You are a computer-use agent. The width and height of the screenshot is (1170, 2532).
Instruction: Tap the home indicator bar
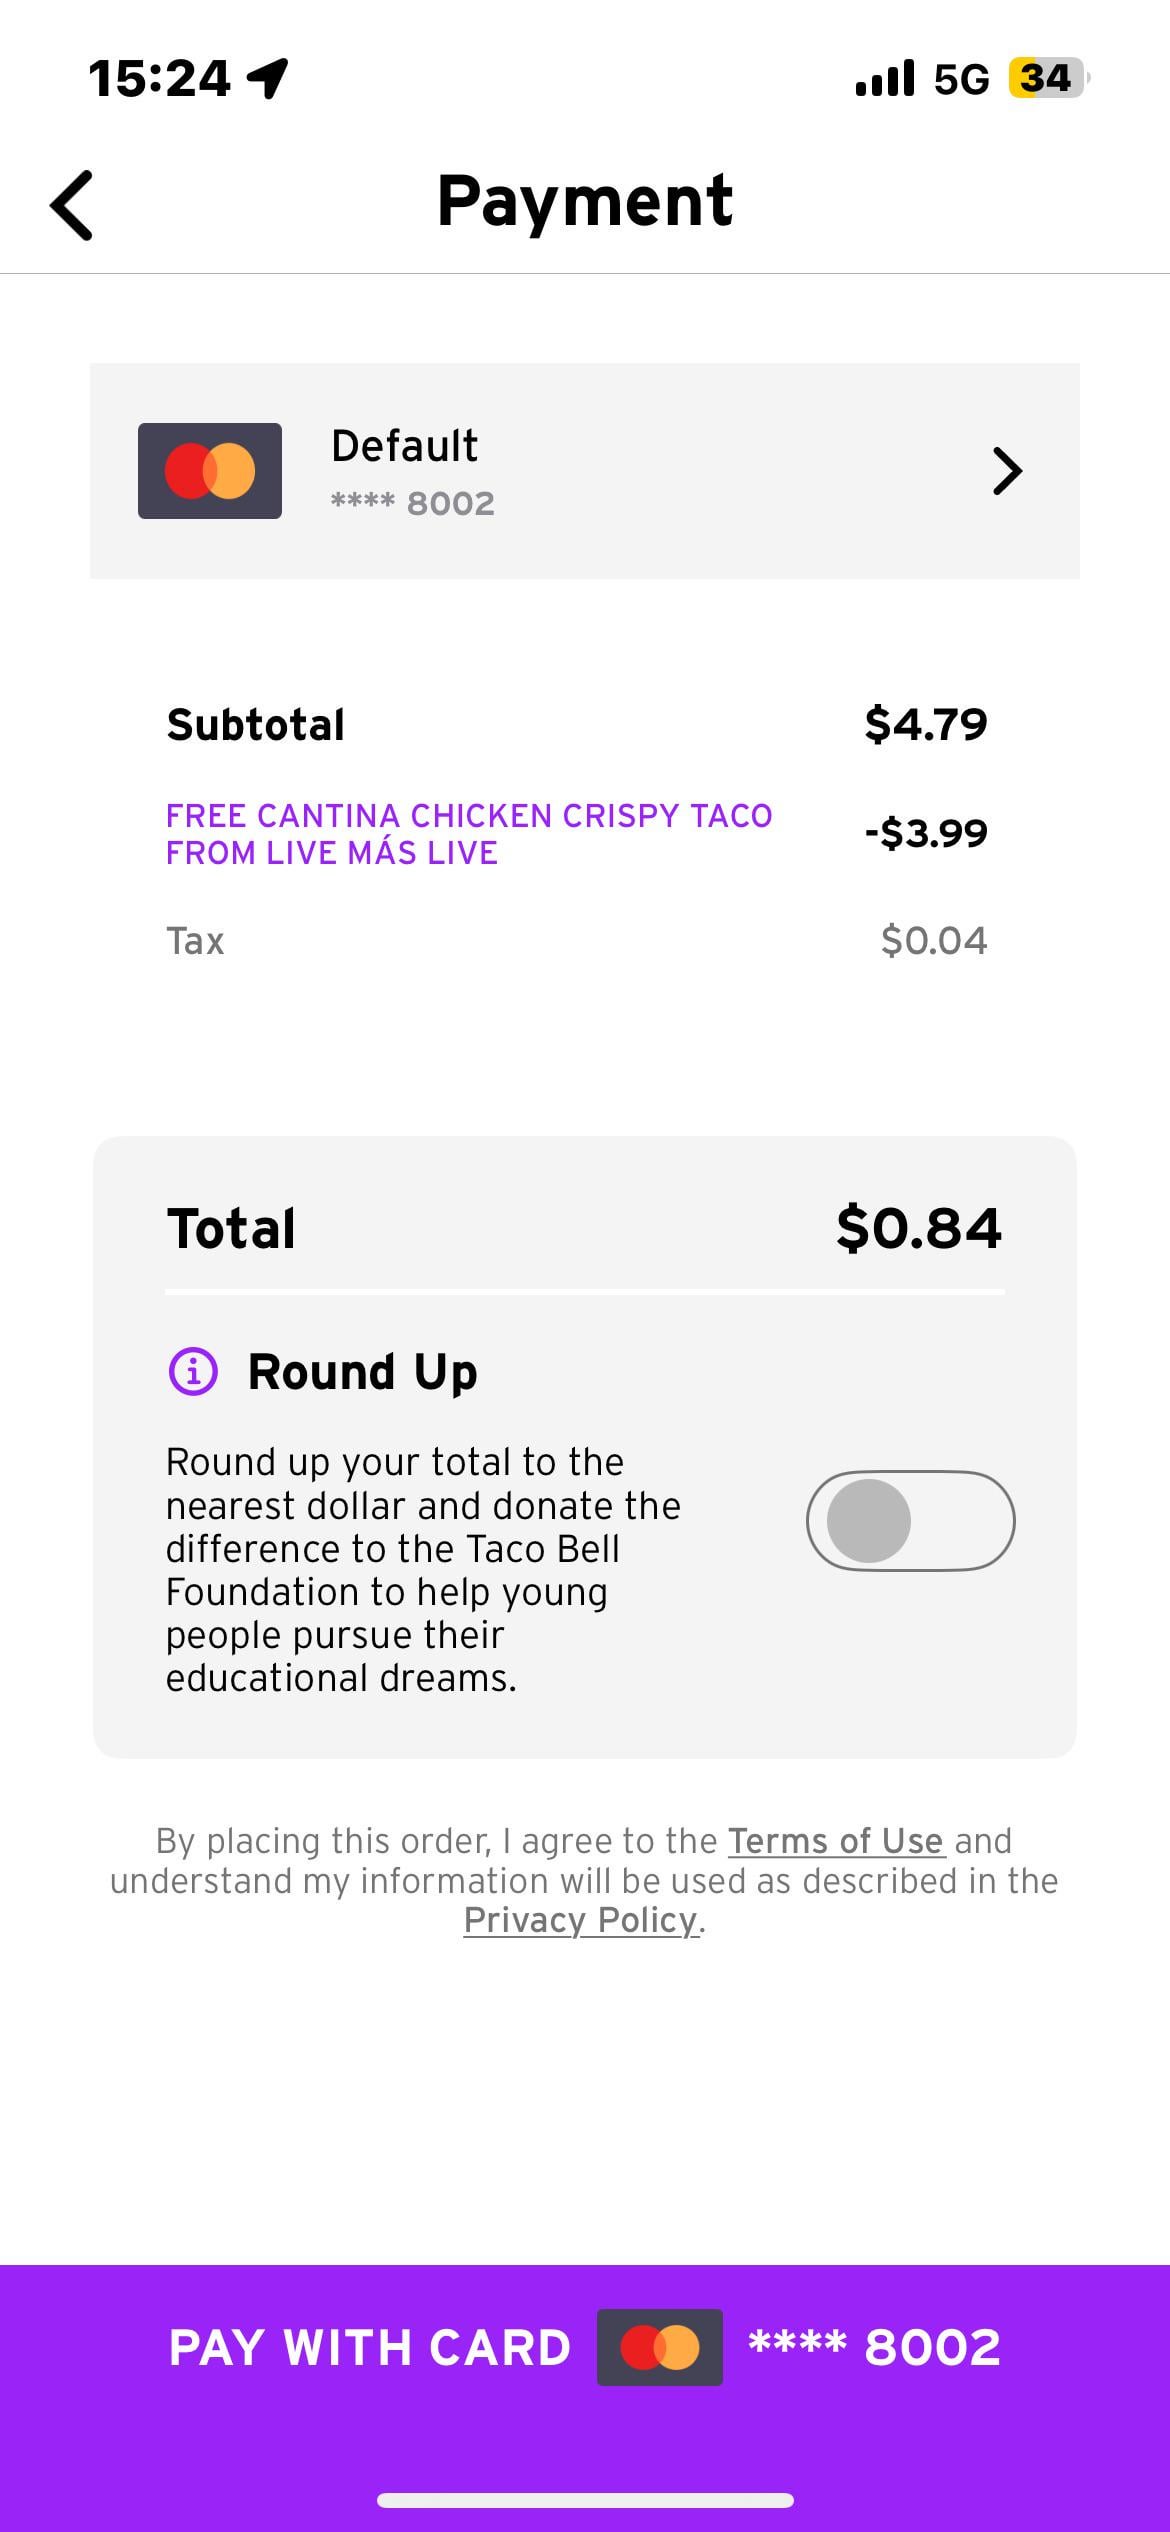coord(585,2500)
